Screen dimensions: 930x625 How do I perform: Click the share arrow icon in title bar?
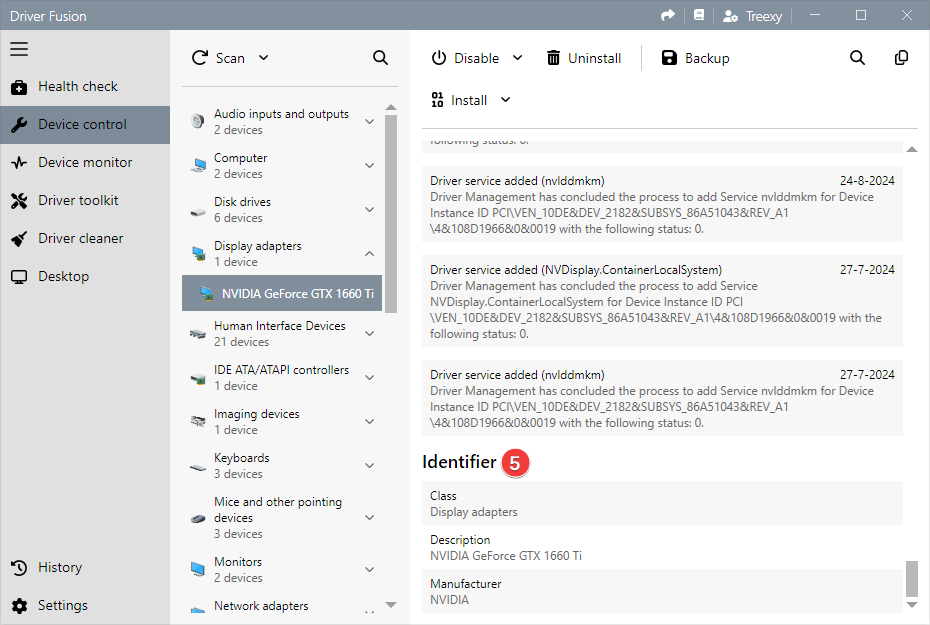tap(668, 15)
